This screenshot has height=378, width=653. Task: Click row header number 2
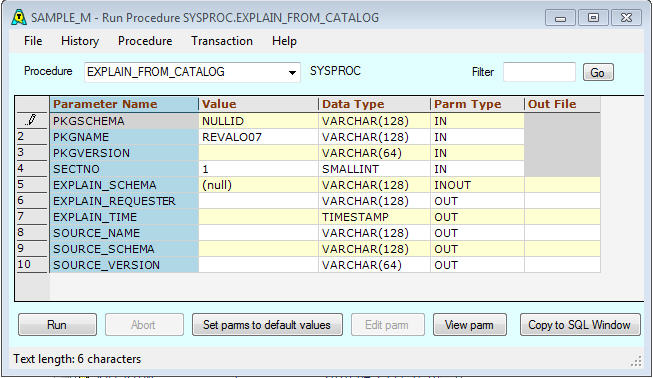[32, 137]
